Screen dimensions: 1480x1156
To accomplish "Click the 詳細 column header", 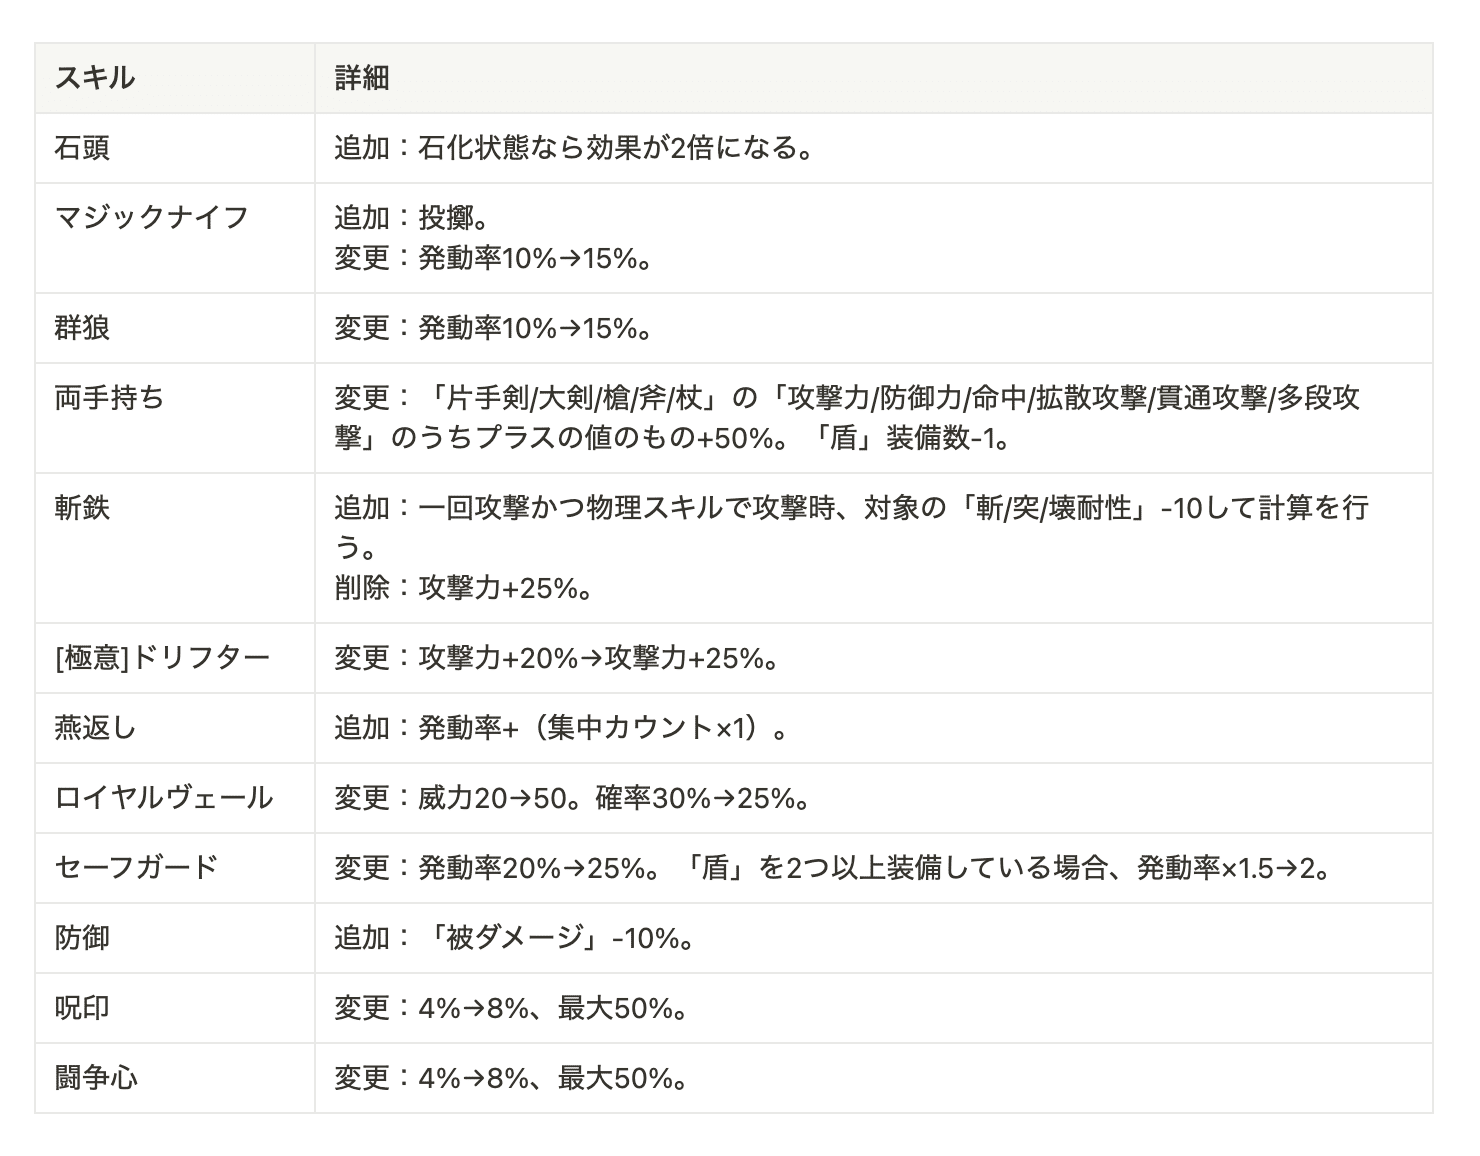I will point(873,78).
